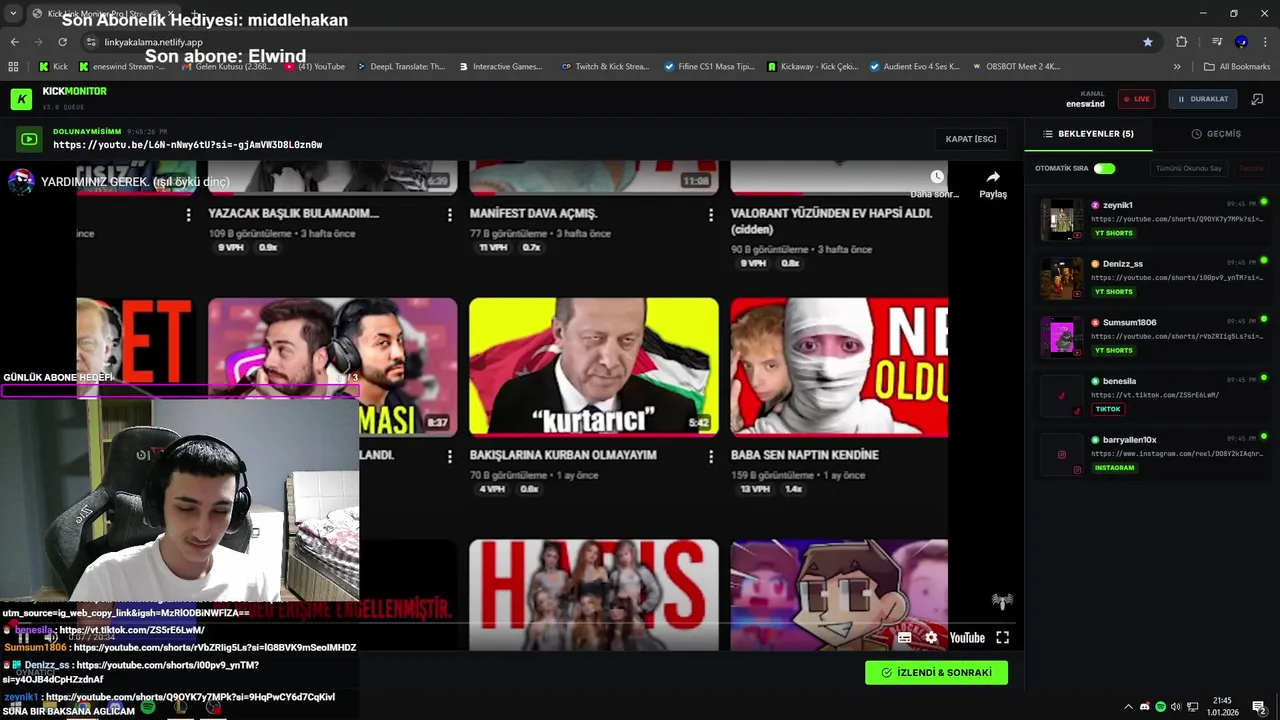The width and height of the screenshot is (1280, 720).
Task: Go back in the browser
Action: click(x=14, y=42)
